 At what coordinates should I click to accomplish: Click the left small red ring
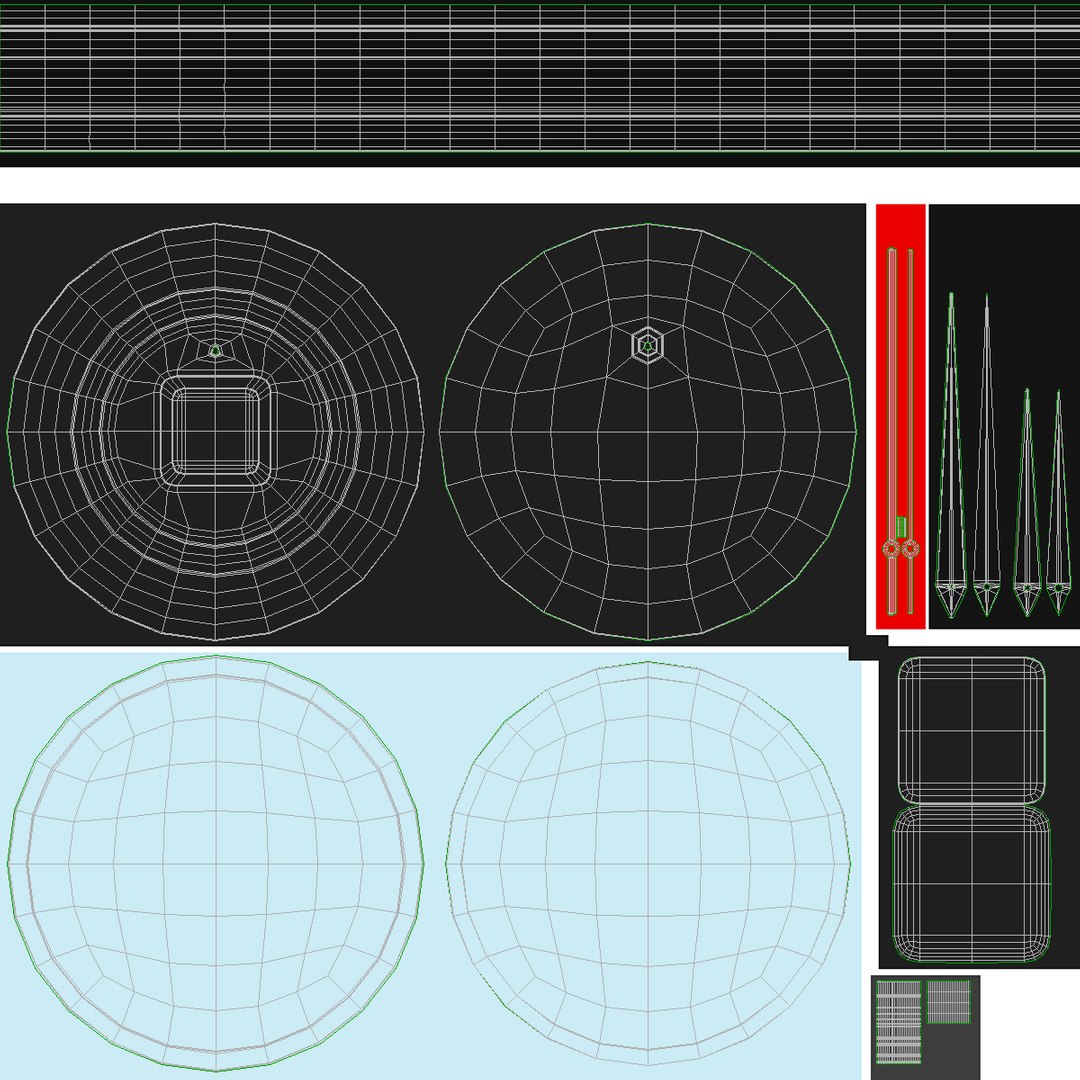pyautogui.click(x=892, y=549)
